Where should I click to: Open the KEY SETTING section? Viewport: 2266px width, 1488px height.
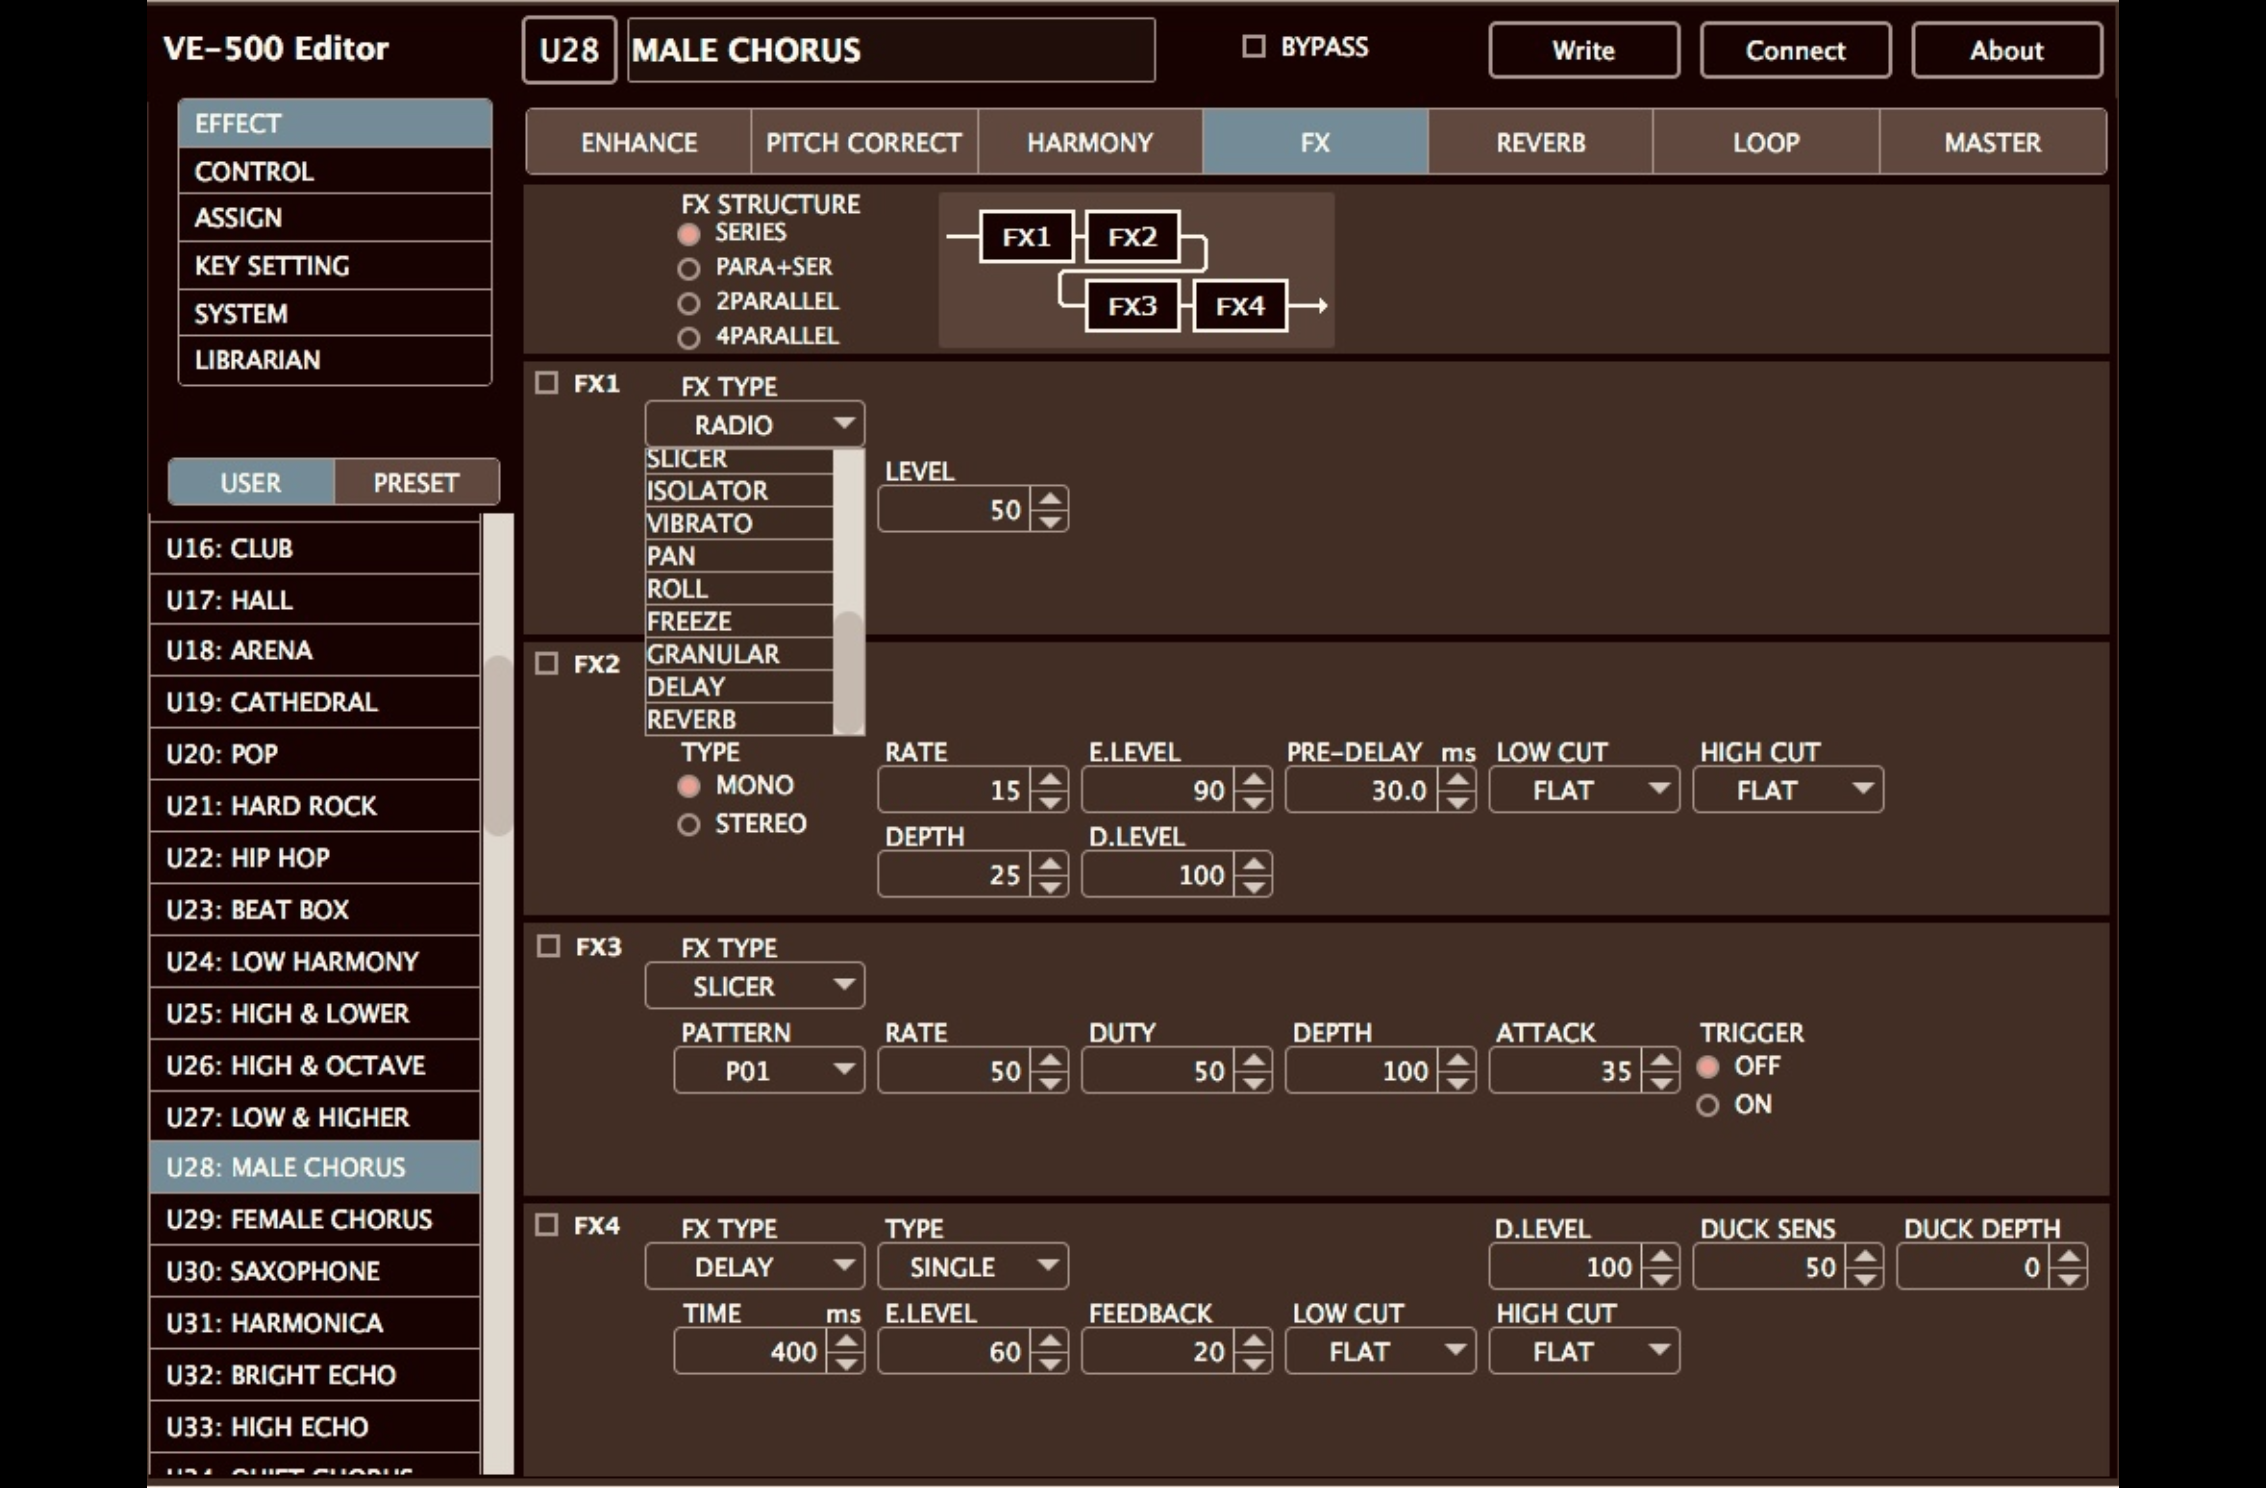335,265
